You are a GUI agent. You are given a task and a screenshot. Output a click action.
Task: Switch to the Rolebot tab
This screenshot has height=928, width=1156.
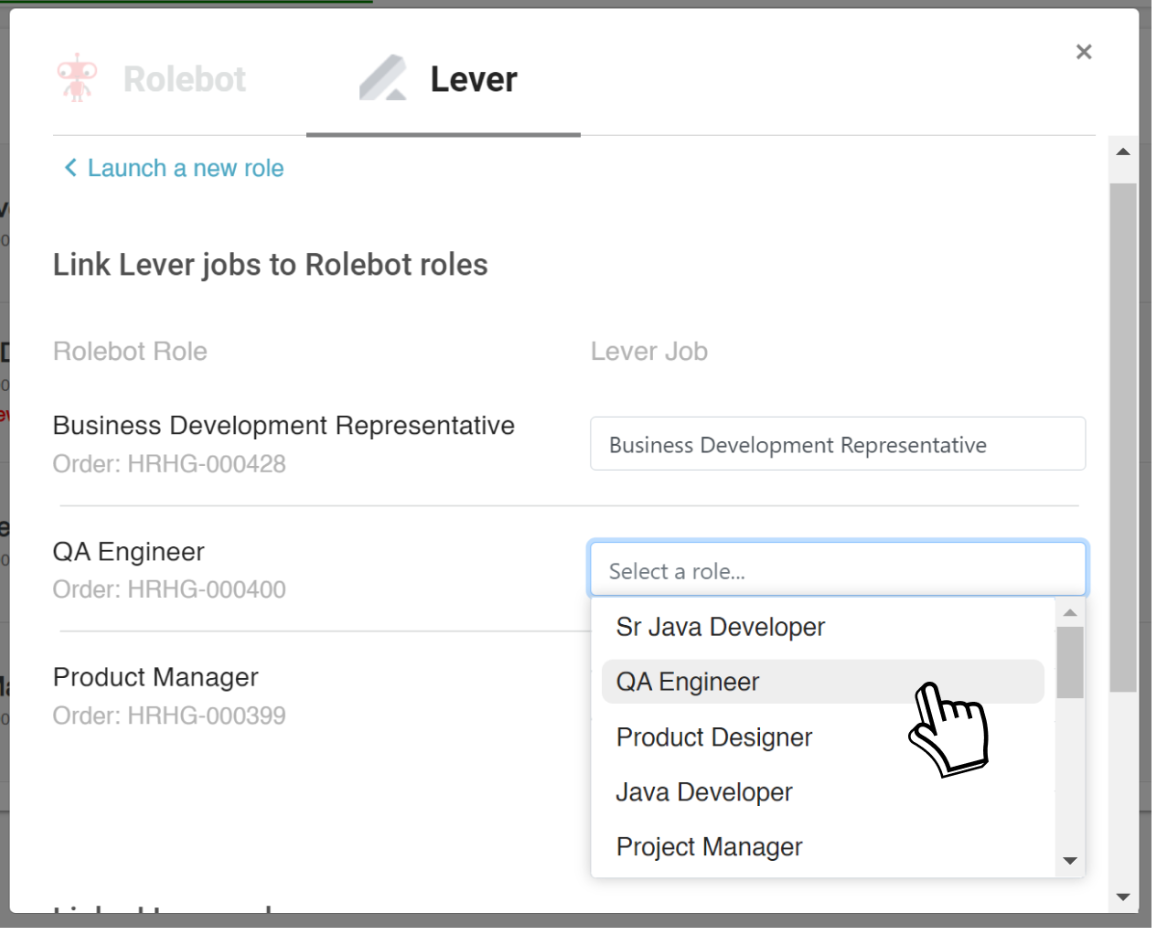[x=183, y=79]
